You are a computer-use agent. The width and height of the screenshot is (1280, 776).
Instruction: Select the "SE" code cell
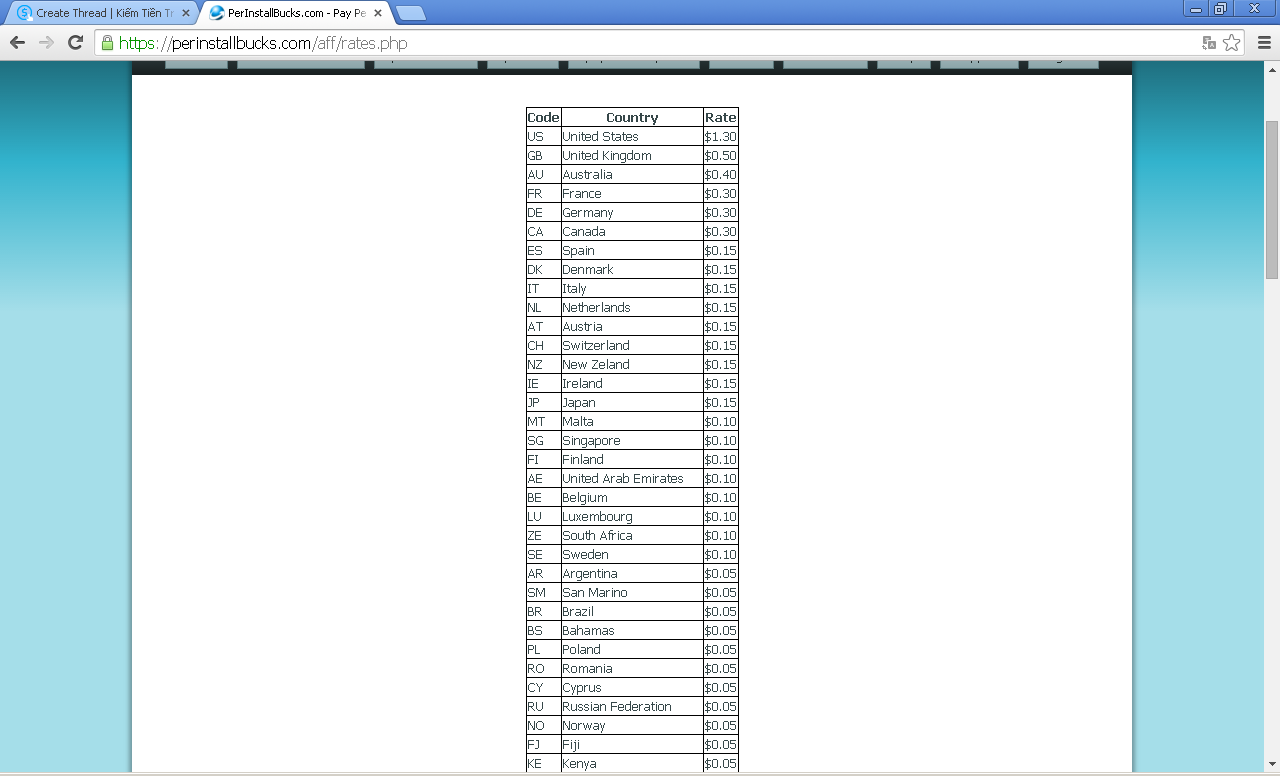(543, 554)
